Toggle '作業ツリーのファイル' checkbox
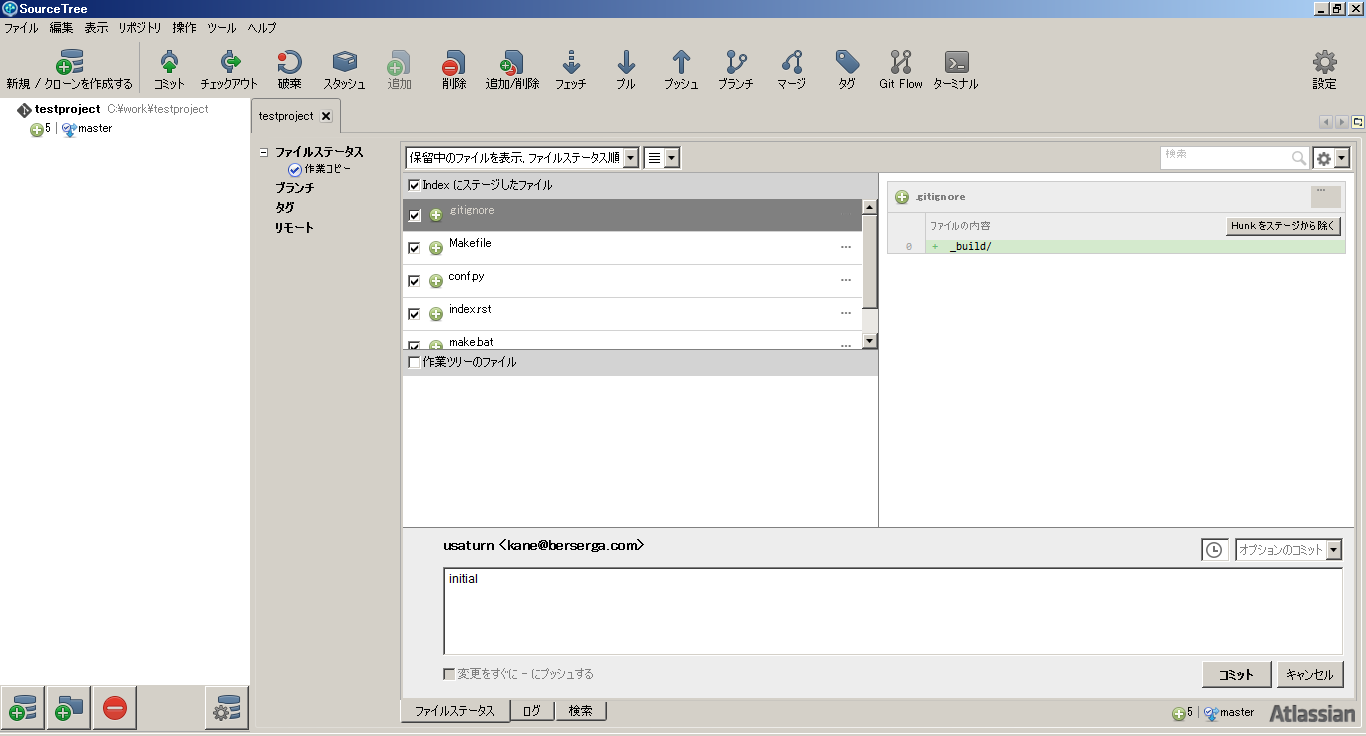The image size is (1366, 736). pyautogui.click(x=414, y=362)
